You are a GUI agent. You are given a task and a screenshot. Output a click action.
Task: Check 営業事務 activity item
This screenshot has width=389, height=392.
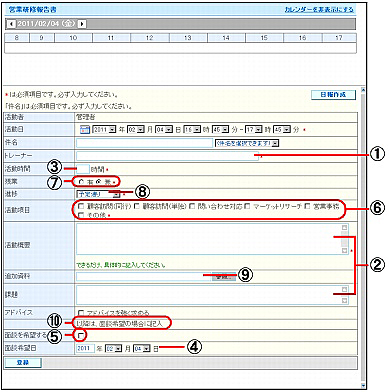307,206
